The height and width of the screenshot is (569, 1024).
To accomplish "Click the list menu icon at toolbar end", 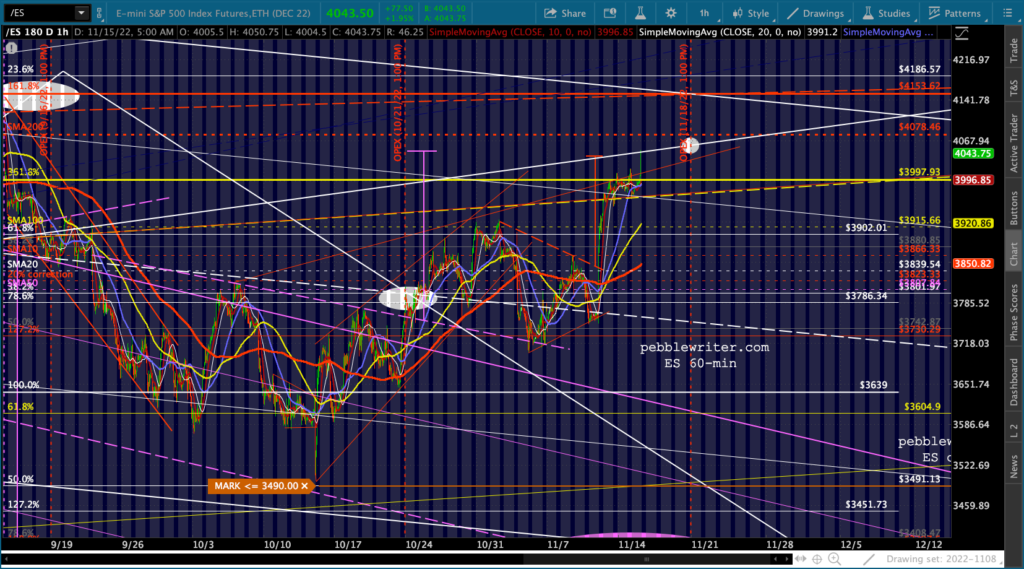I will point(1008,13).
